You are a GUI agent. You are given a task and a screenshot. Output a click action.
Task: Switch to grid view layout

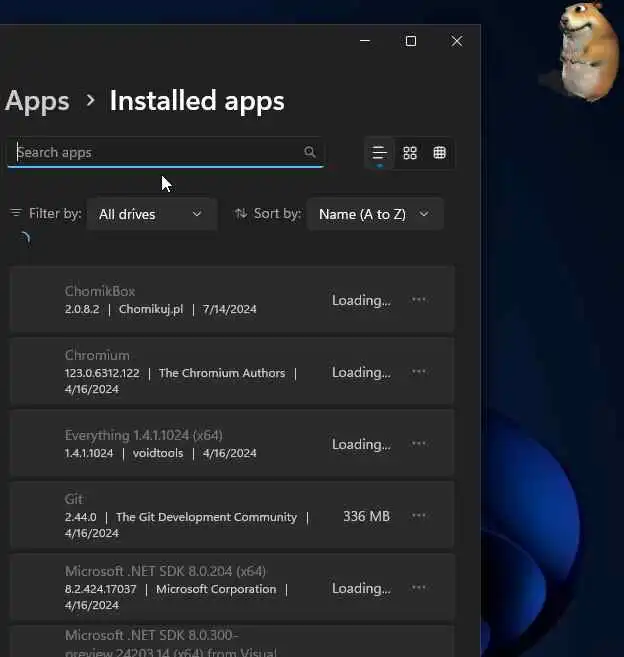[410, 153]
